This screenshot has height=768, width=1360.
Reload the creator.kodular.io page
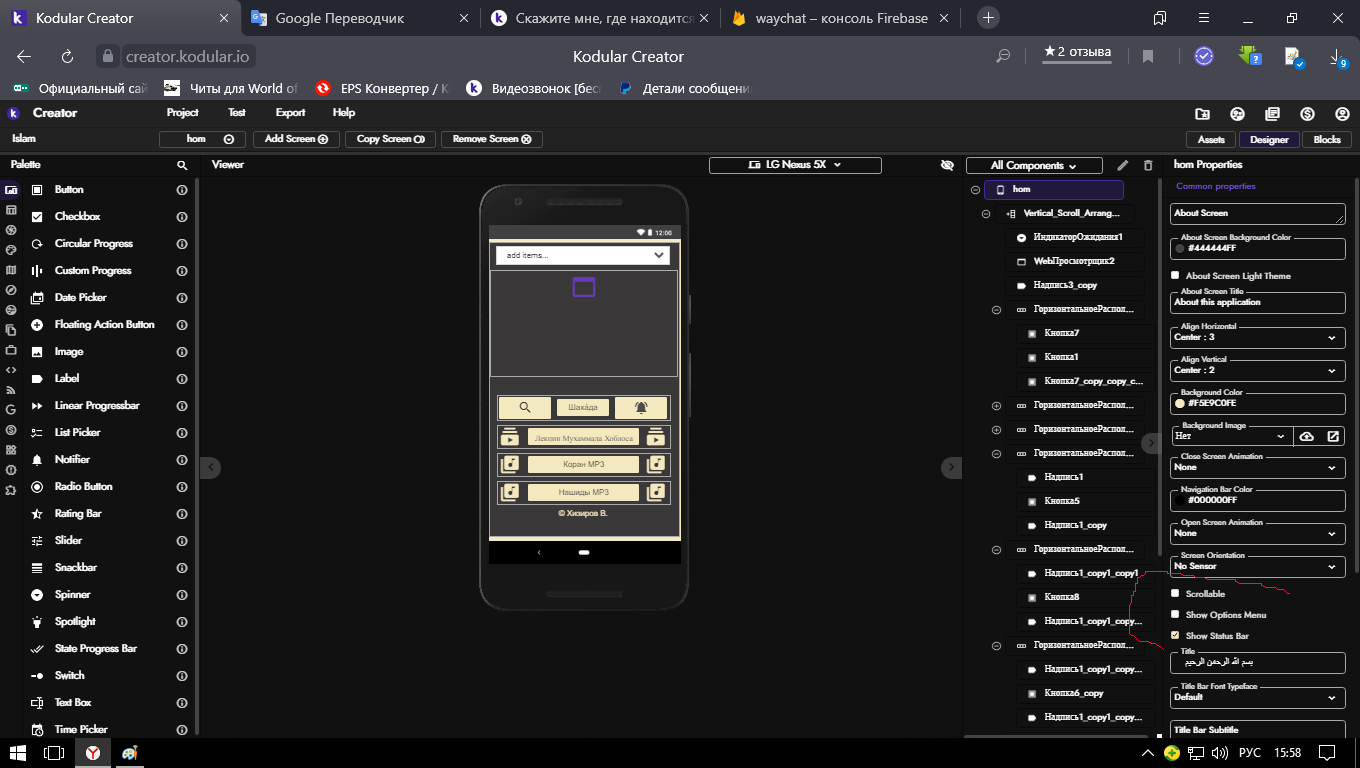[67, 57]
